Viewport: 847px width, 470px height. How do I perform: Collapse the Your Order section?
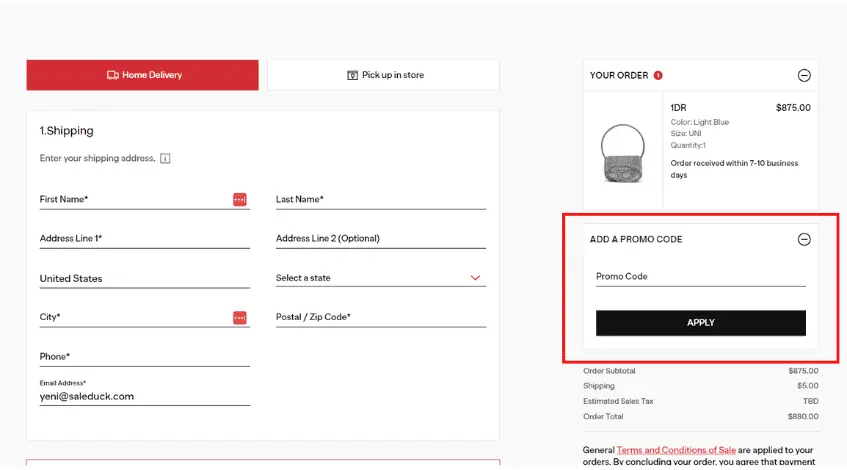tap(804, 75)
